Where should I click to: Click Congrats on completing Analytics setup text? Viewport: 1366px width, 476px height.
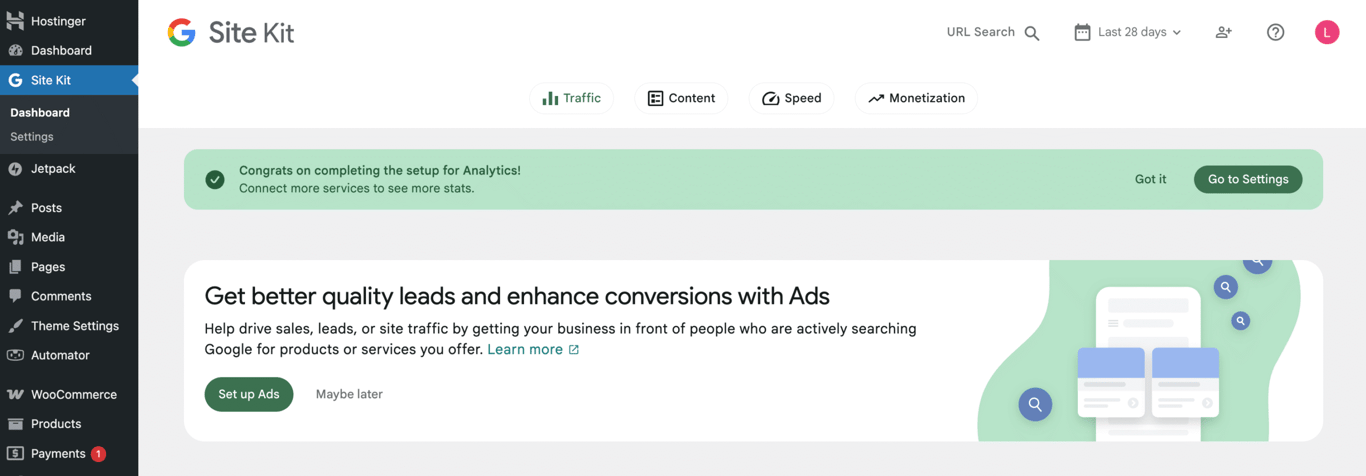pos(380,171)
